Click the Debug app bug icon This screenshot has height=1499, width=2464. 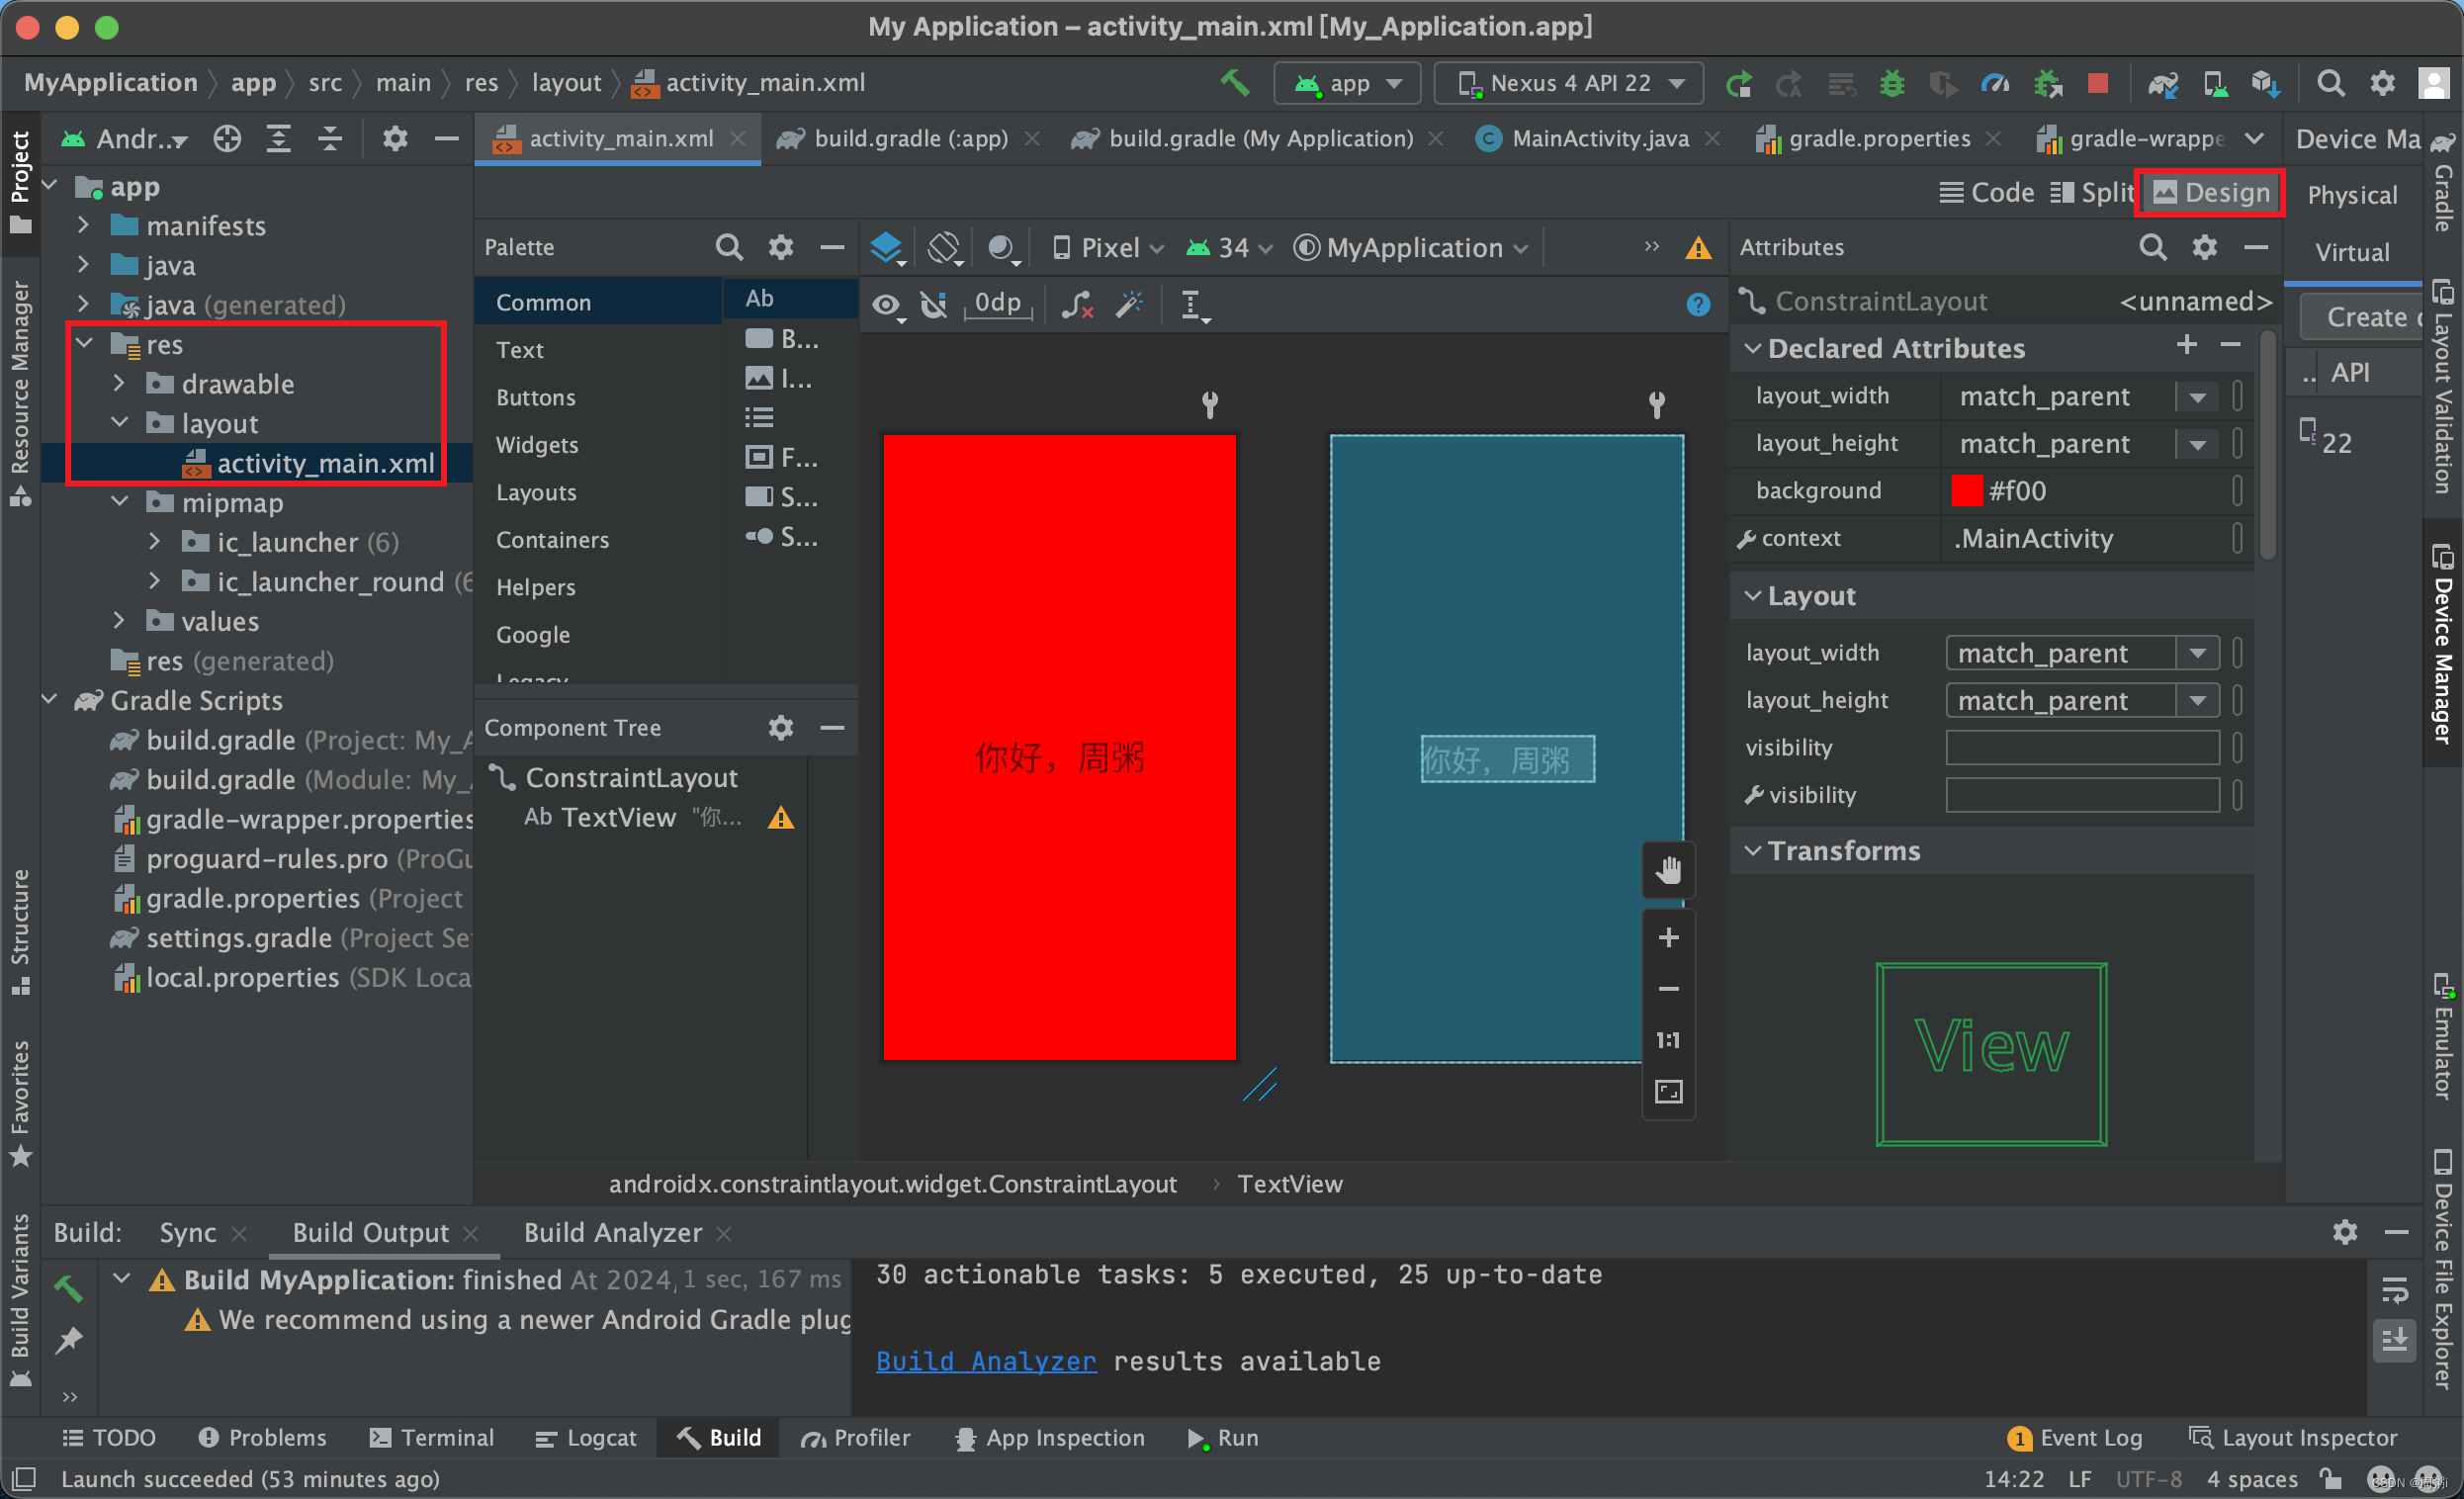1891,83
